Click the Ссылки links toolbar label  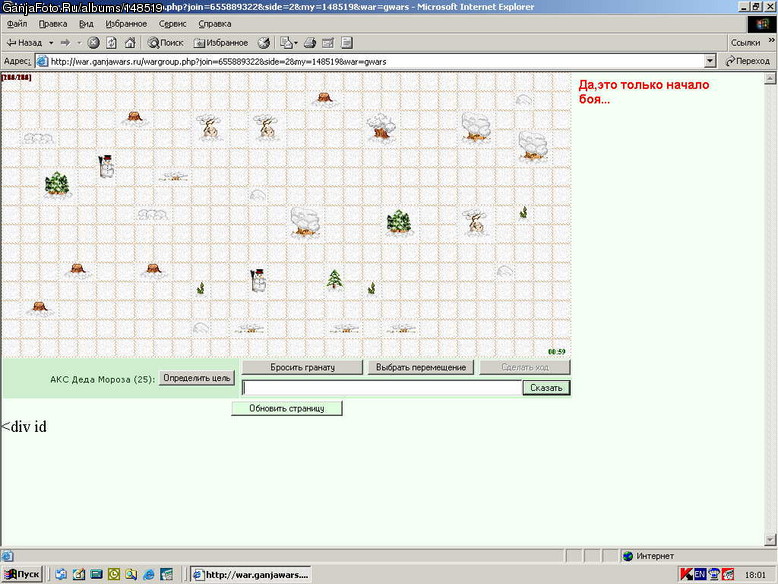tap(745, 43)
